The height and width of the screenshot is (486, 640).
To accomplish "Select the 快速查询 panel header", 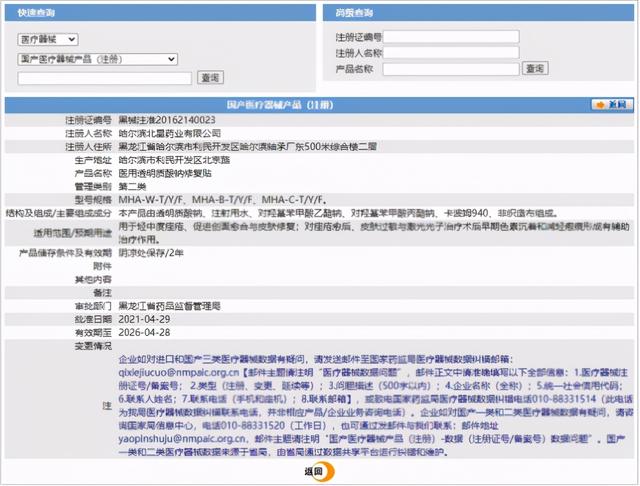I will pyautogui.click(x=37, y=12).
